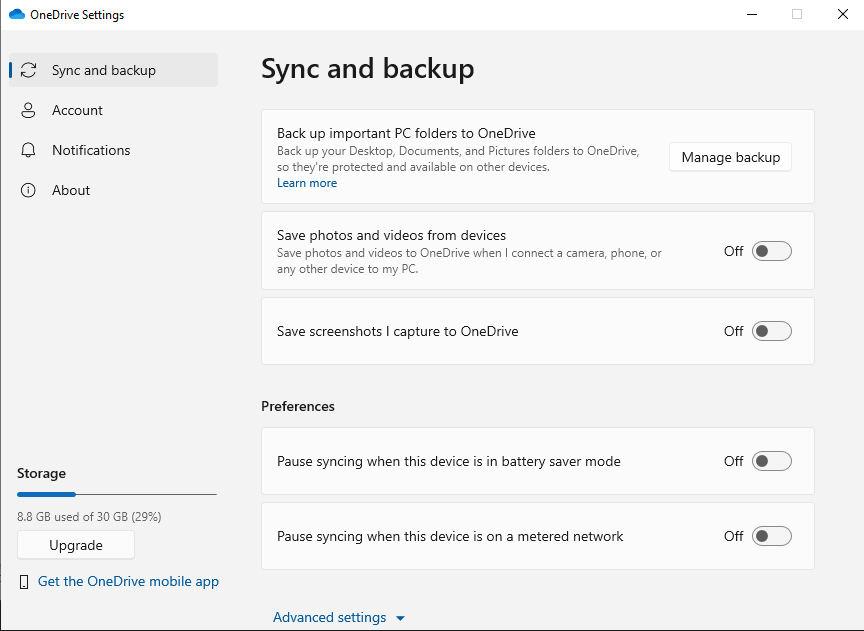The height and width of the screenshot is (631, 864).
Task: Click the Advanced settings down arrow
Action: point(401,618)
